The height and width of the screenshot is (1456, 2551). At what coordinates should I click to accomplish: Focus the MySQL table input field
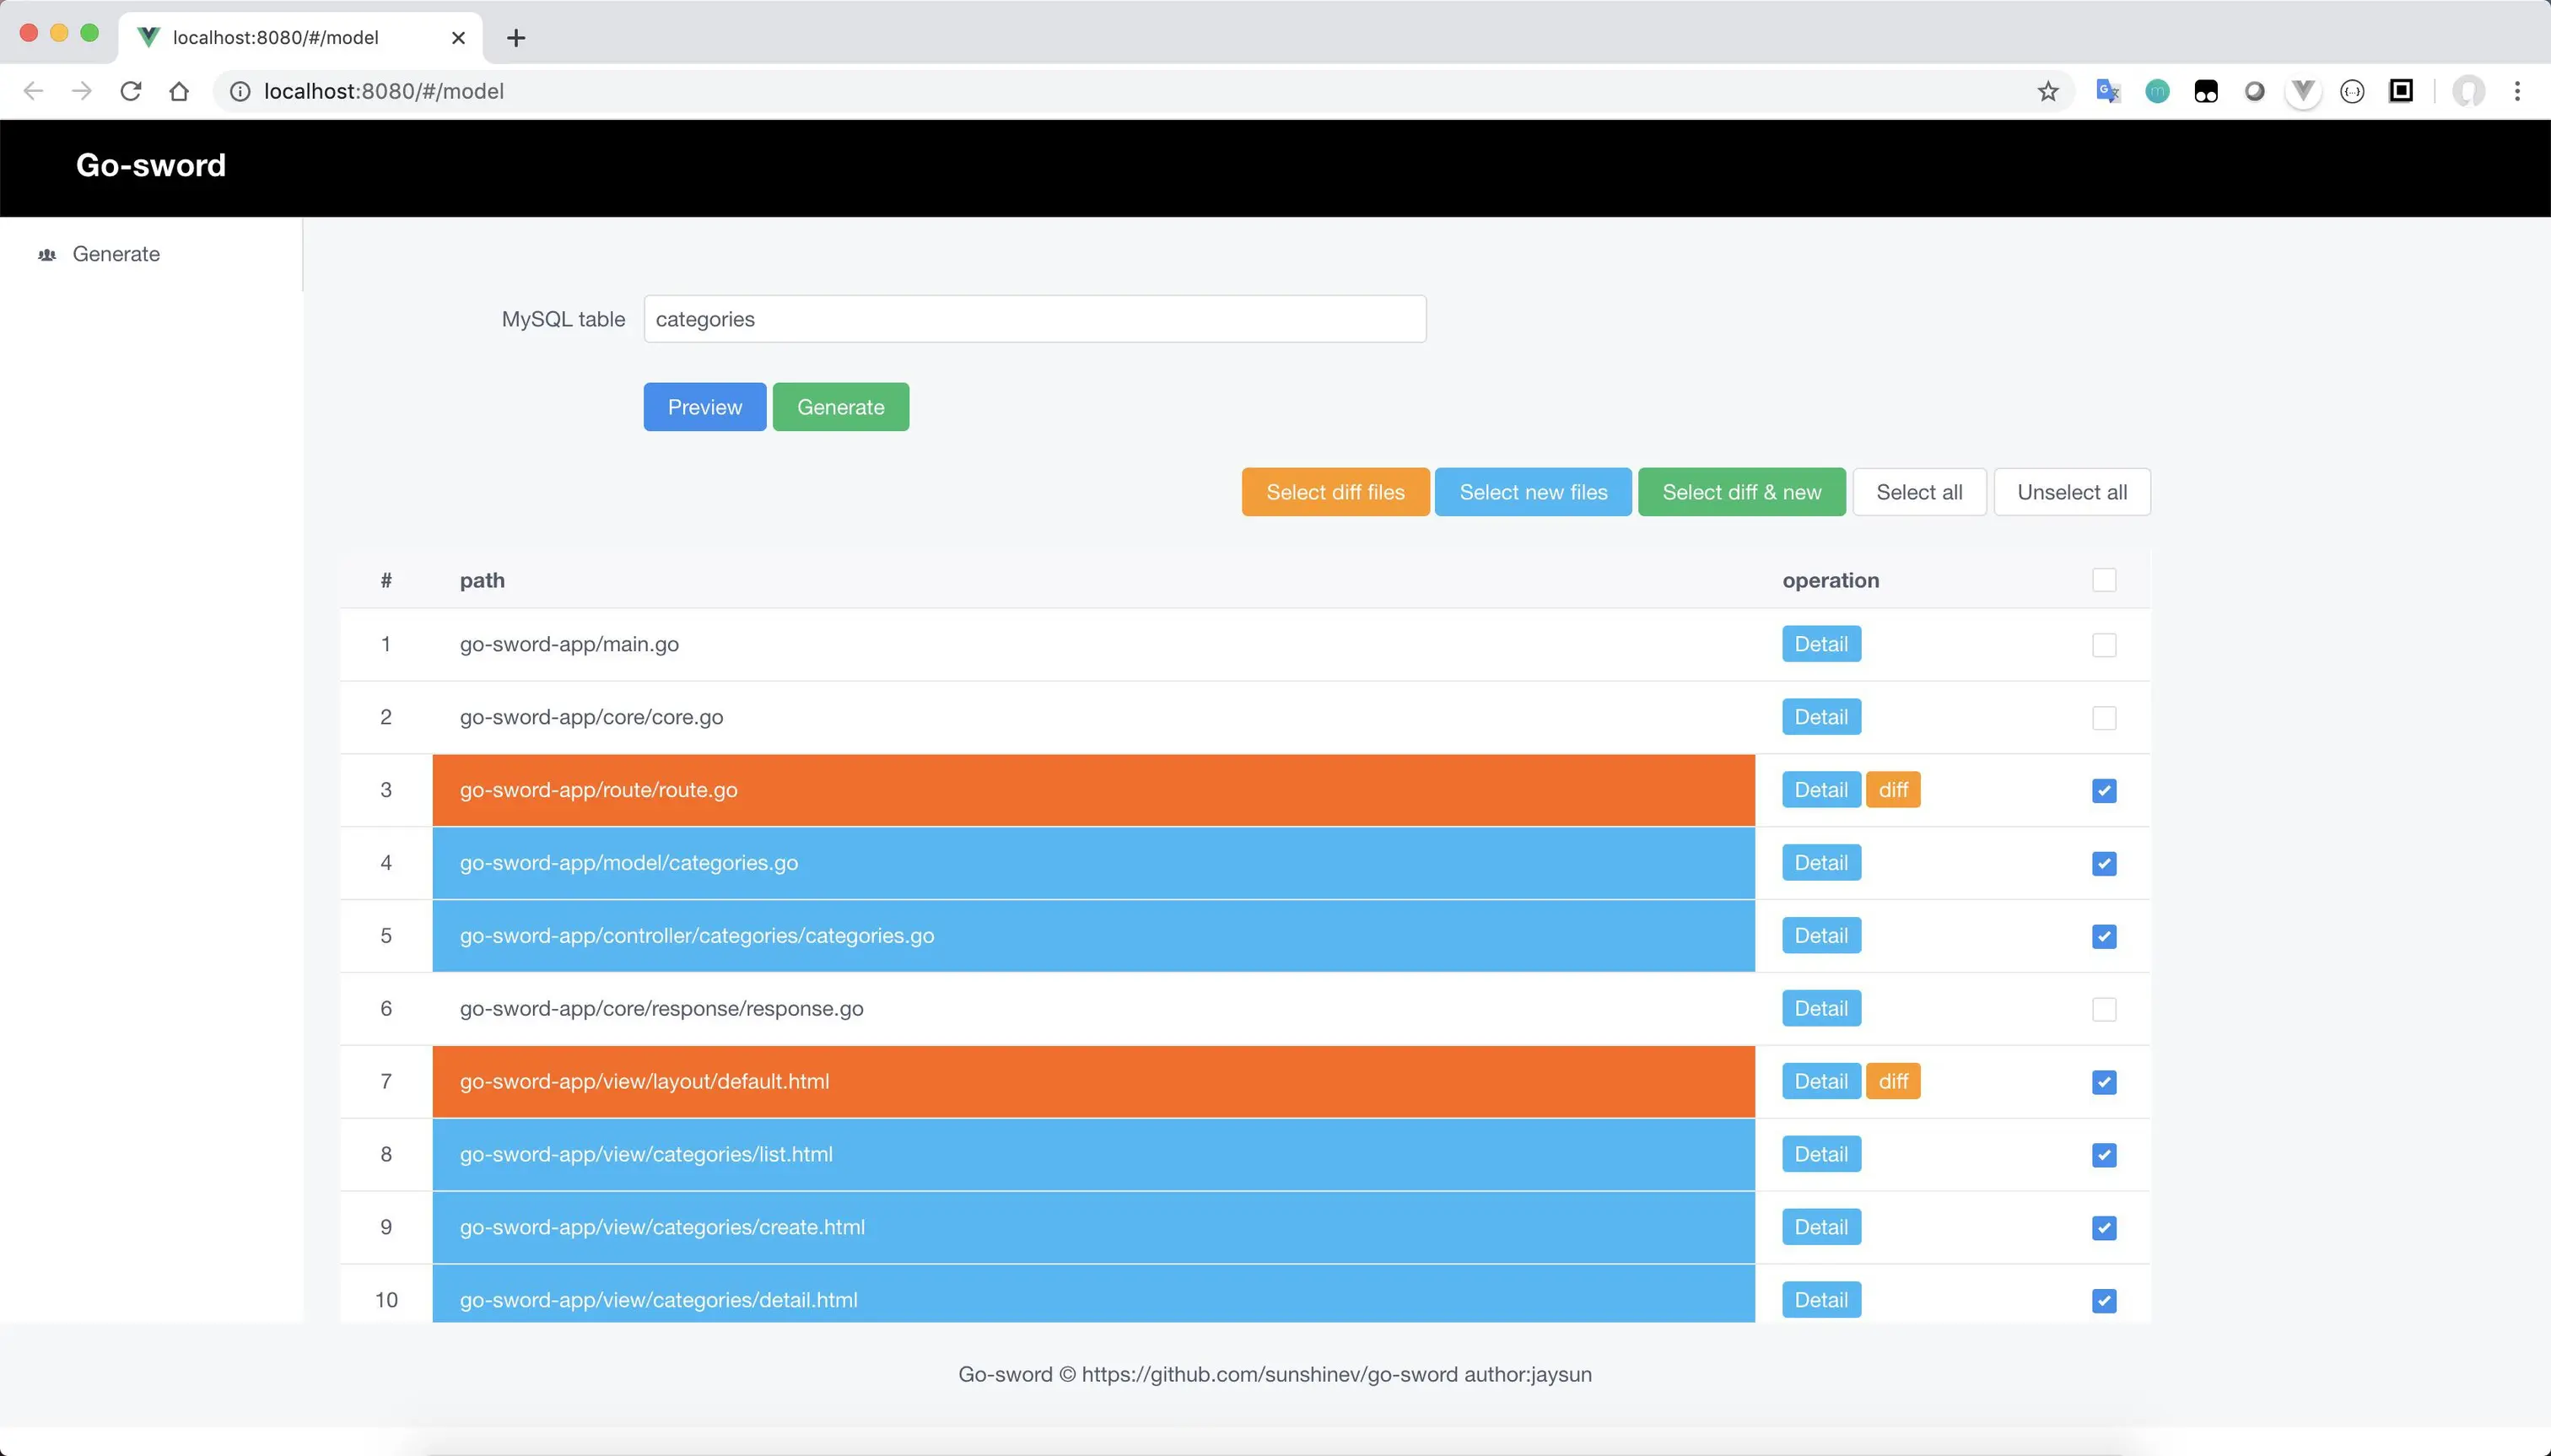tap(1034, 319)
